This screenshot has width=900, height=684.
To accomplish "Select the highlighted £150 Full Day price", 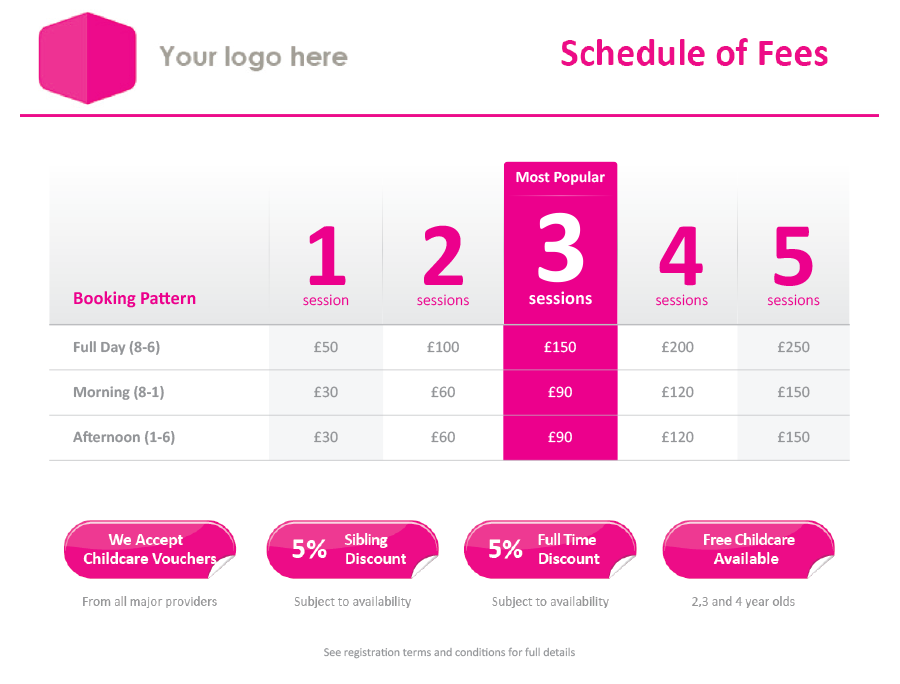I will pyautogui.click(x=560, y=347).
